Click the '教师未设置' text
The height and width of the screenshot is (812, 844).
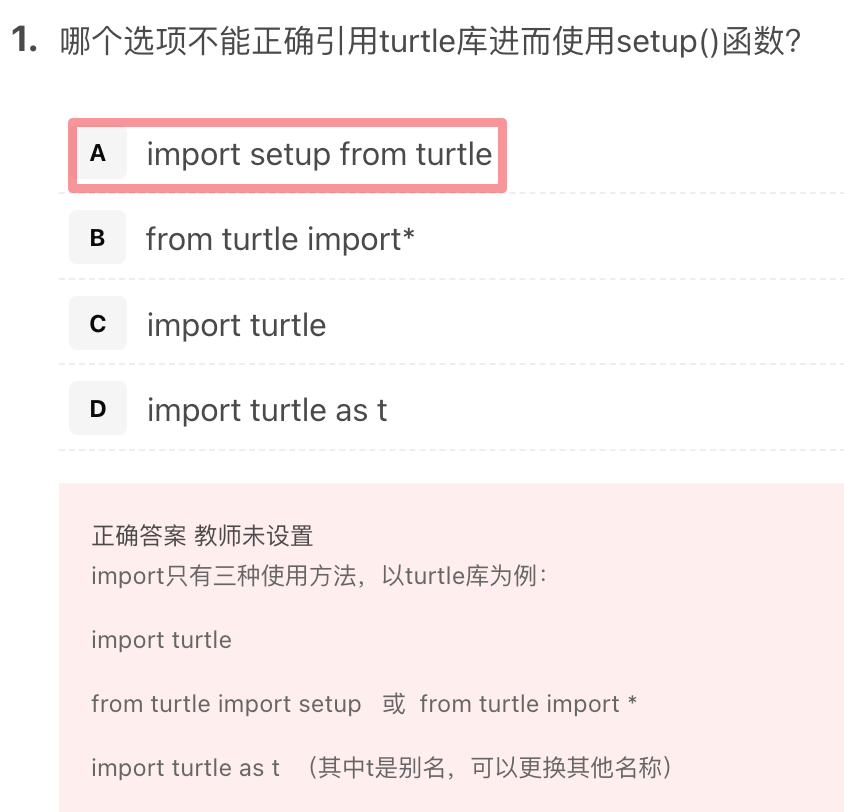[254, 536]
